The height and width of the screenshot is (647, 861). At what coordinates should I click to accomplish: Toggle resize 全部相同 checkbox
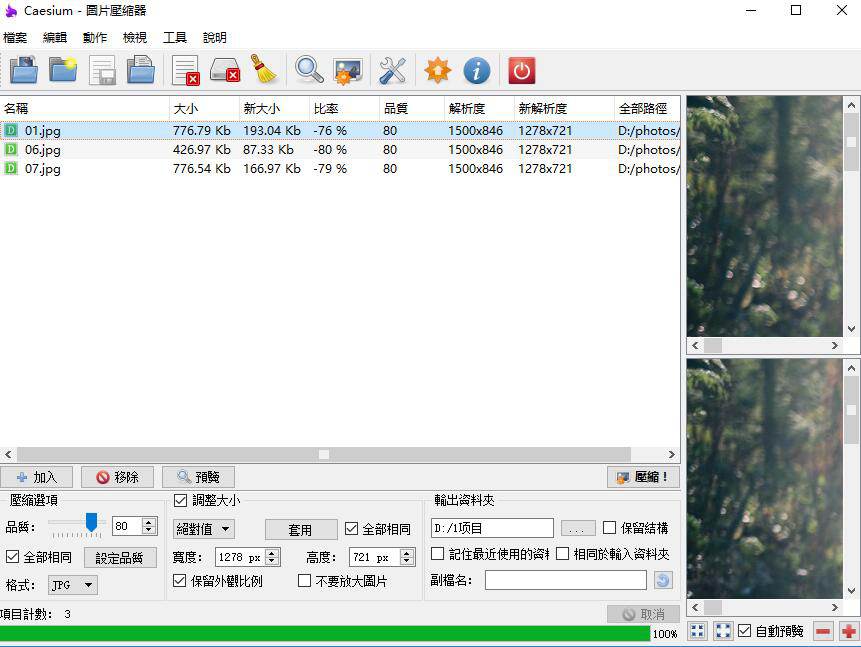click(351, 529)
